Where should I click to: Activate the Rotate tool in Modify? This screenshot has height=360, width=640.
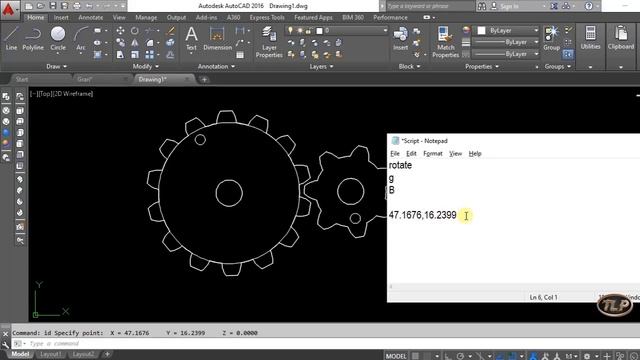tap(135, 31)
